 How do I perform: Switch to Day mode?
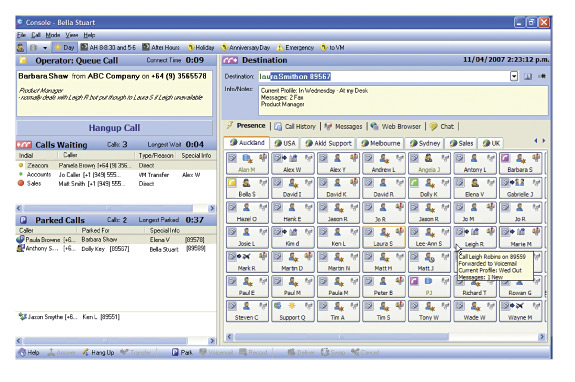[x=65, y=48]
